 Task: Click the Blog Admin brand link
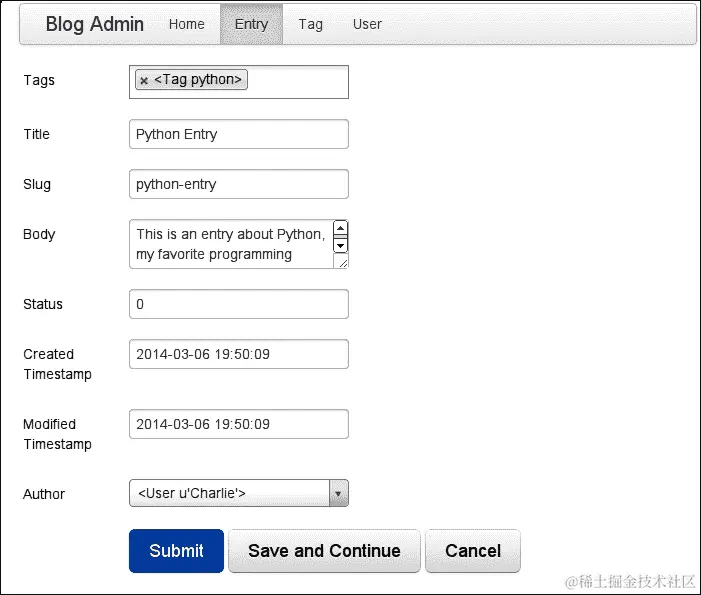[95, 24]
